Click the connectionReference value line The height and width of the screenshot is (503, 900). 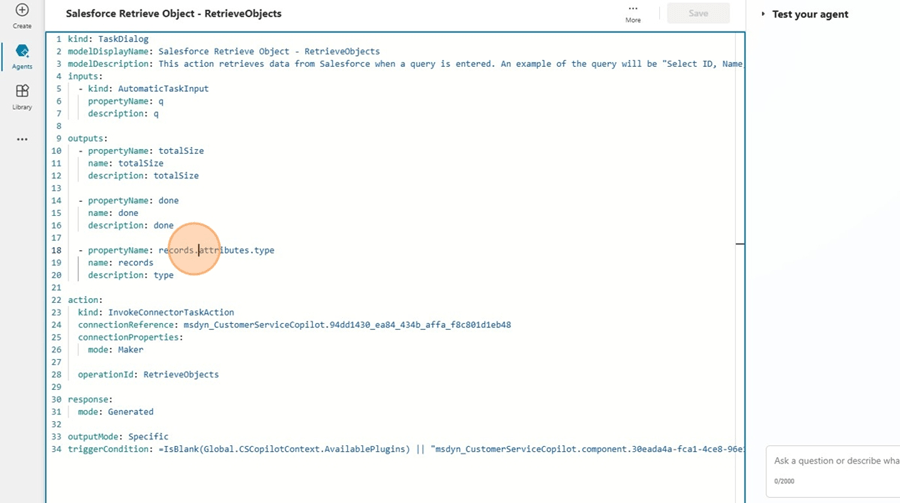click(x=294, y=325)
